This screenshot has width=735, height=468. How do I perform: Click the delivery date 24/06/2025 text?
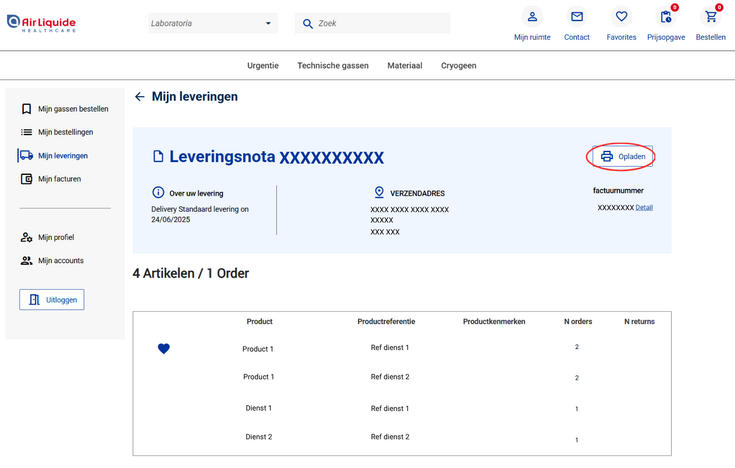[x=171, y=219]
